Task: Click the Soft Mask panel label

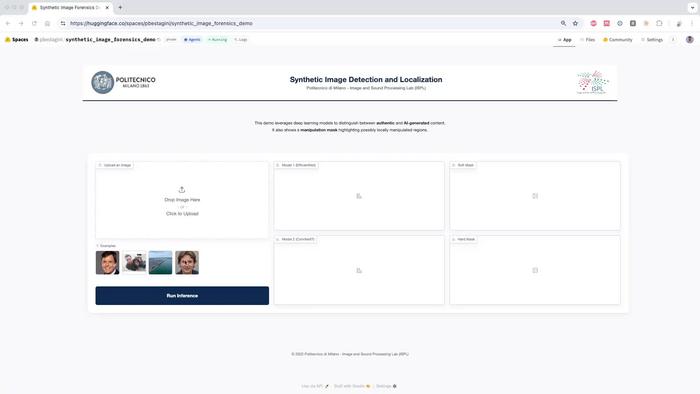Action: (x=463, y=165)
